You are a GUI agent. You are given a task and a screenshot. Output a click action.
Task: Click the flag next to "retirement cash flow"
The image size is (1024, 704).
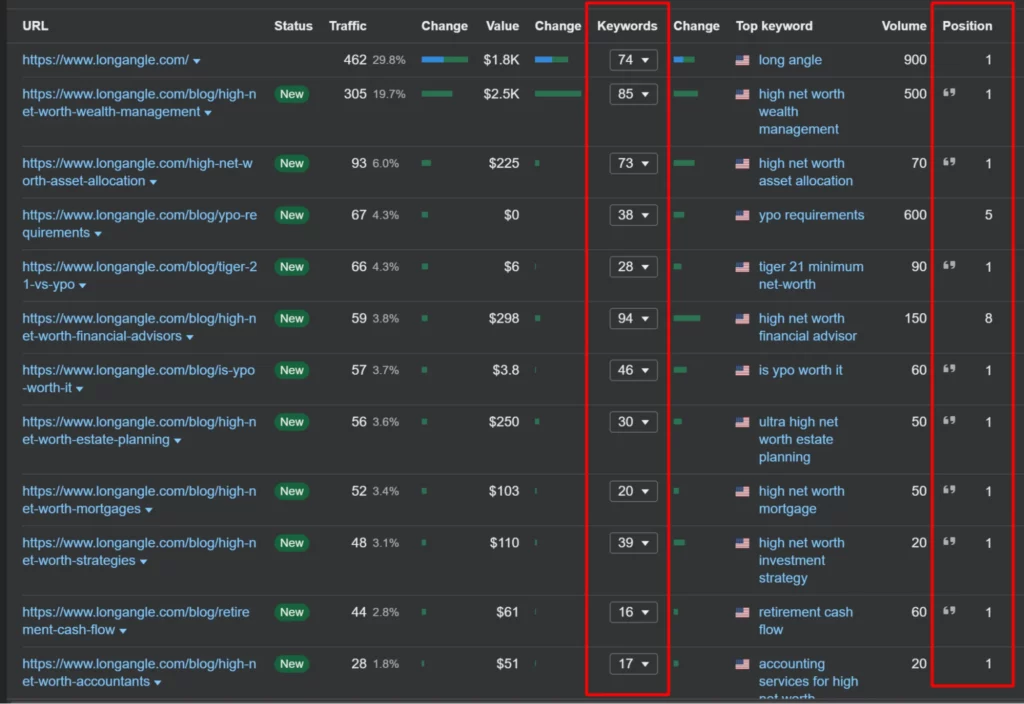[x=741, y=612]
